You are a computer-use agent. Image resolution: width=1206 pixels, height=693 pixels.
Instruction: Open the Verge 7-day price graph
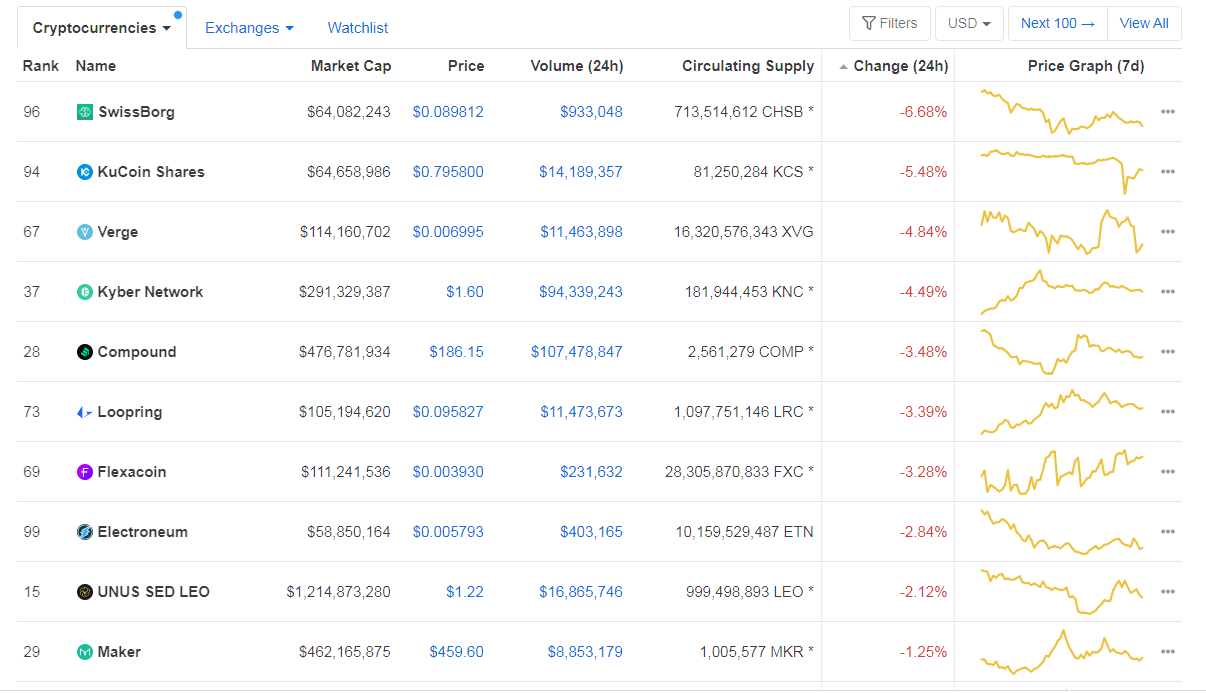tap(1062, 232)
